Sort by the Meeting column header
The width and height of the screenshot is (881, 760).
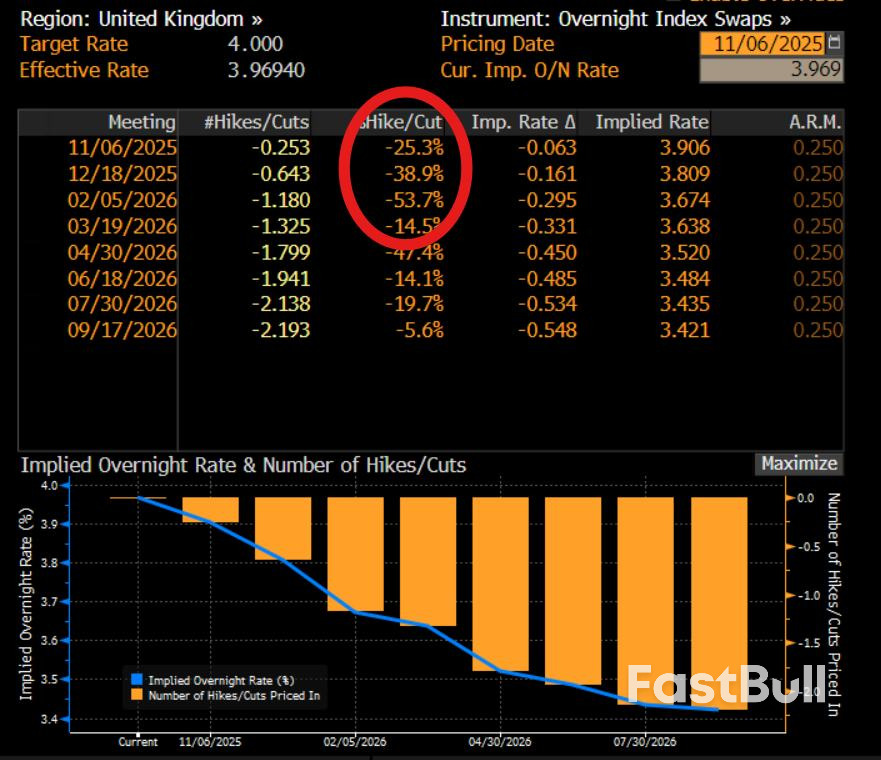pos(142,122)
